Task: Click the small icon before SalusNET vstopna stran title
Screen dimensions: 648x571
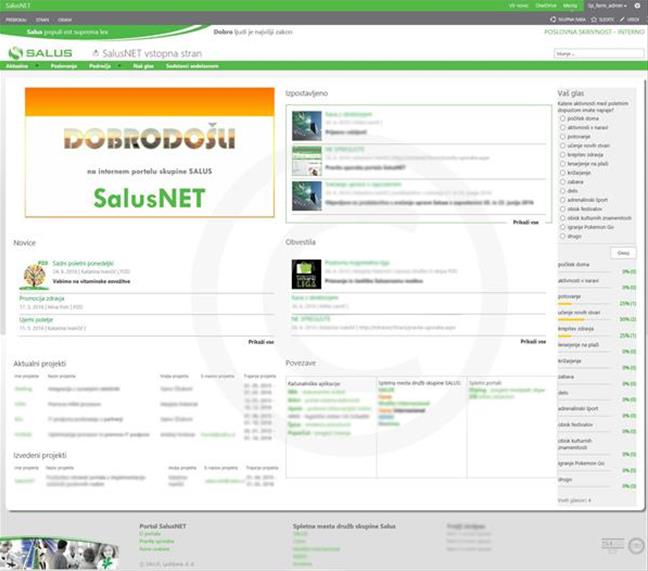Action: click(95, 53)
